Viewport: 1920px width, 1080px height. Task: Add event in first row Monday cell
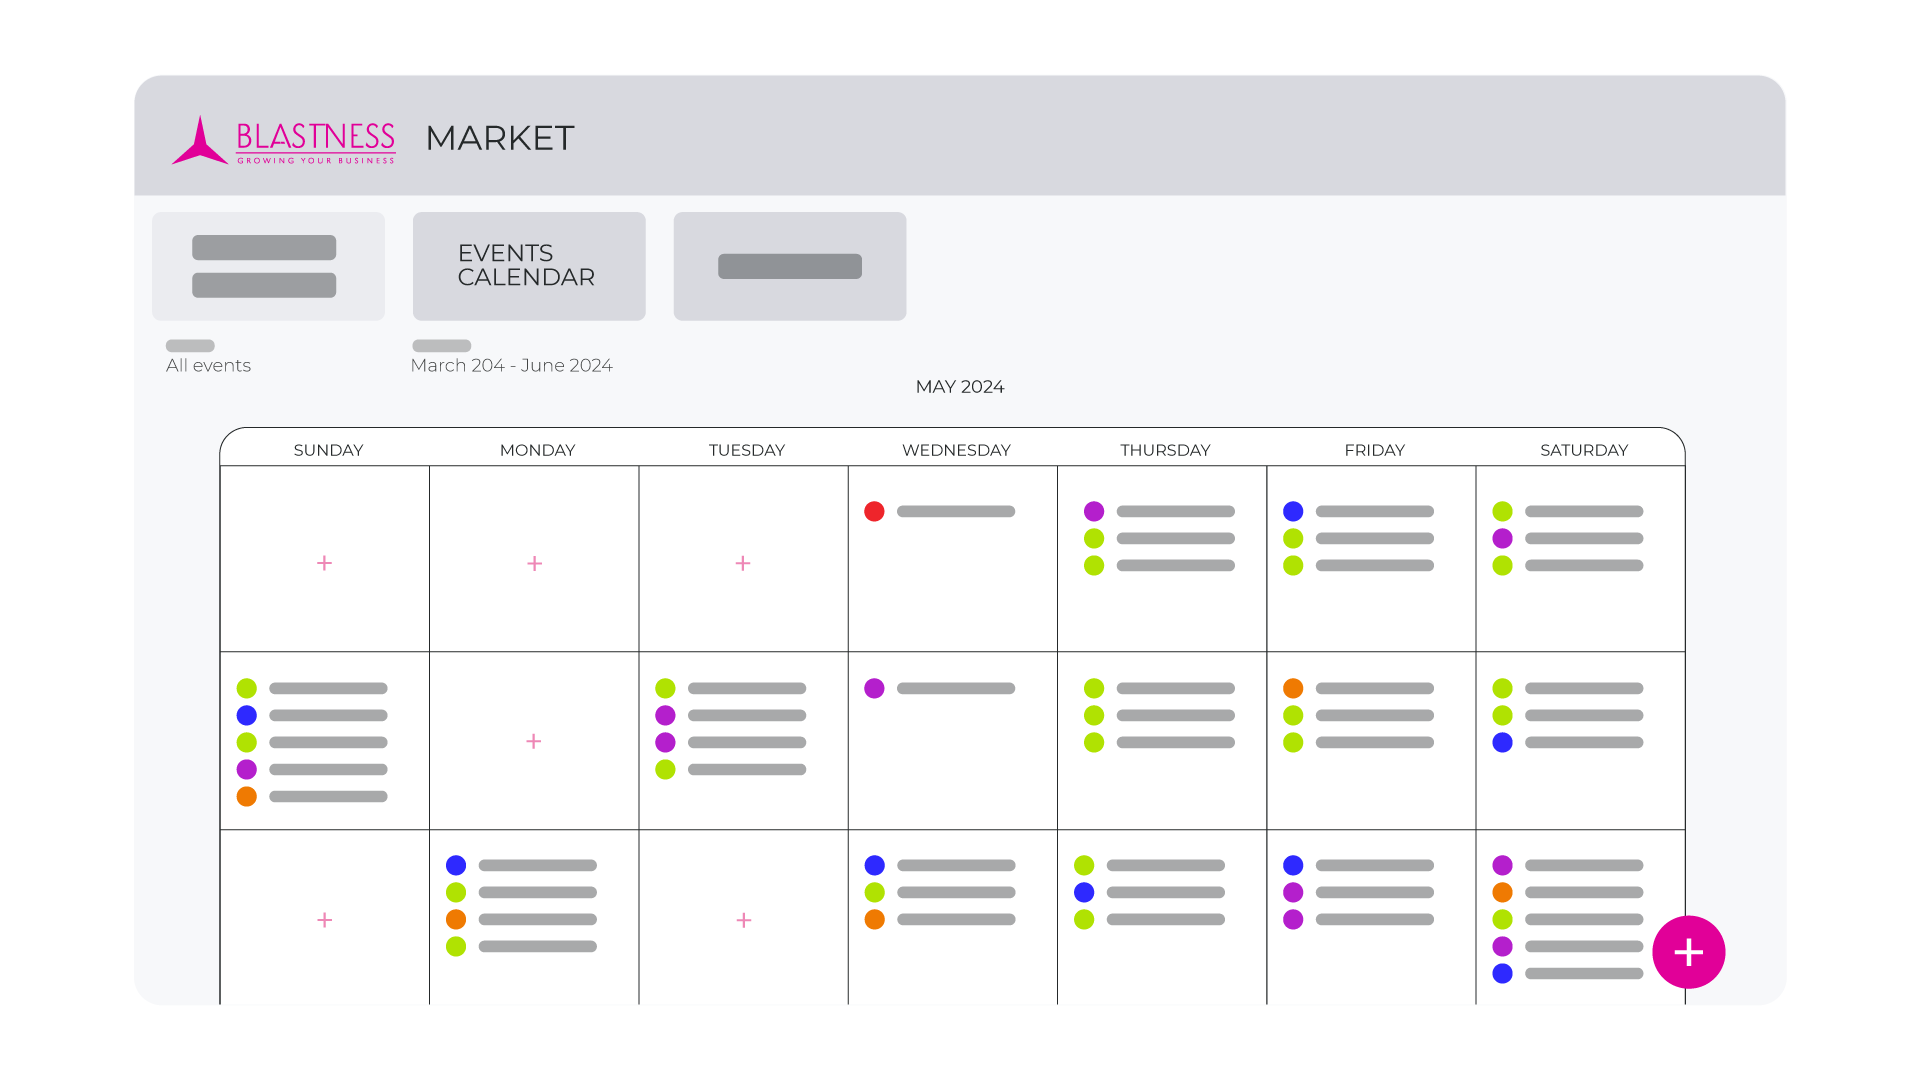point(535,564)
